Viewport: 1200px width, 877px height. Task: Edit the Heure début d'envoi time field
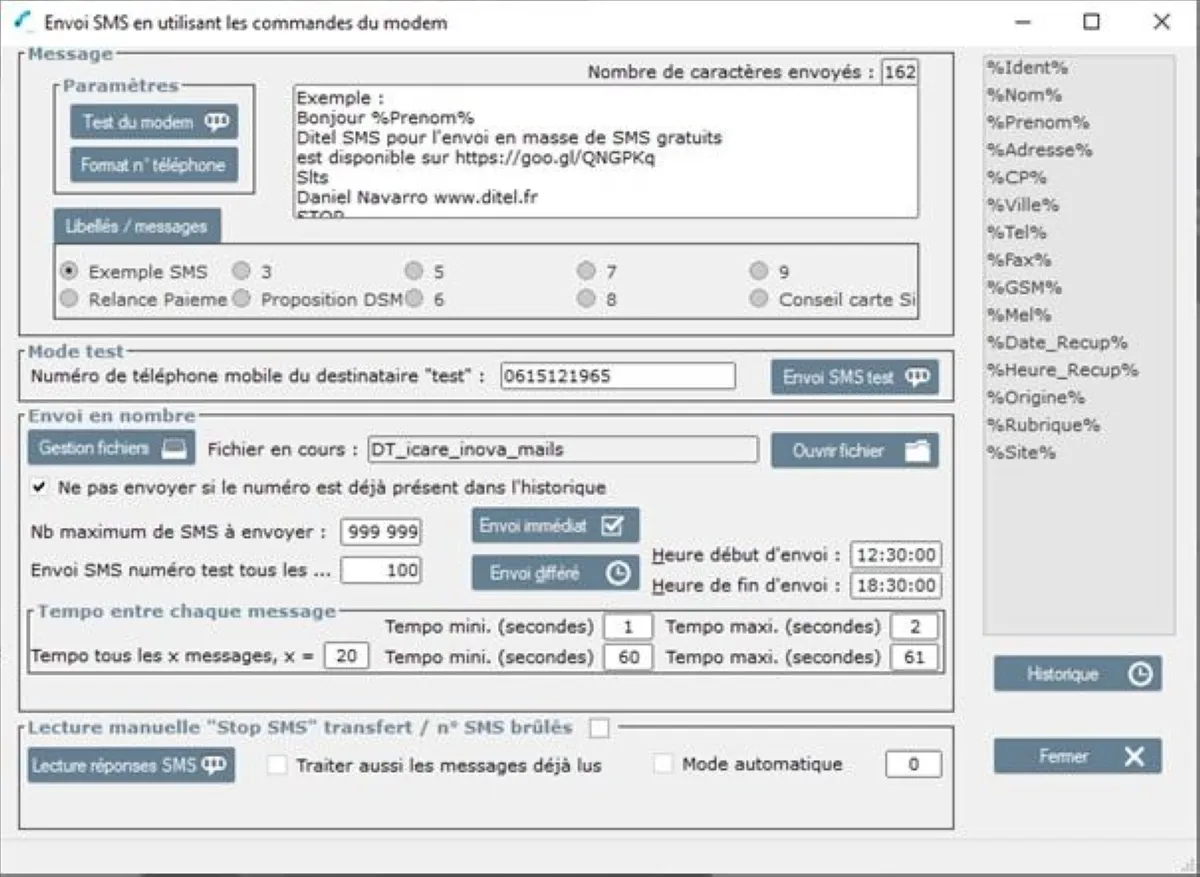click(896, 555)
